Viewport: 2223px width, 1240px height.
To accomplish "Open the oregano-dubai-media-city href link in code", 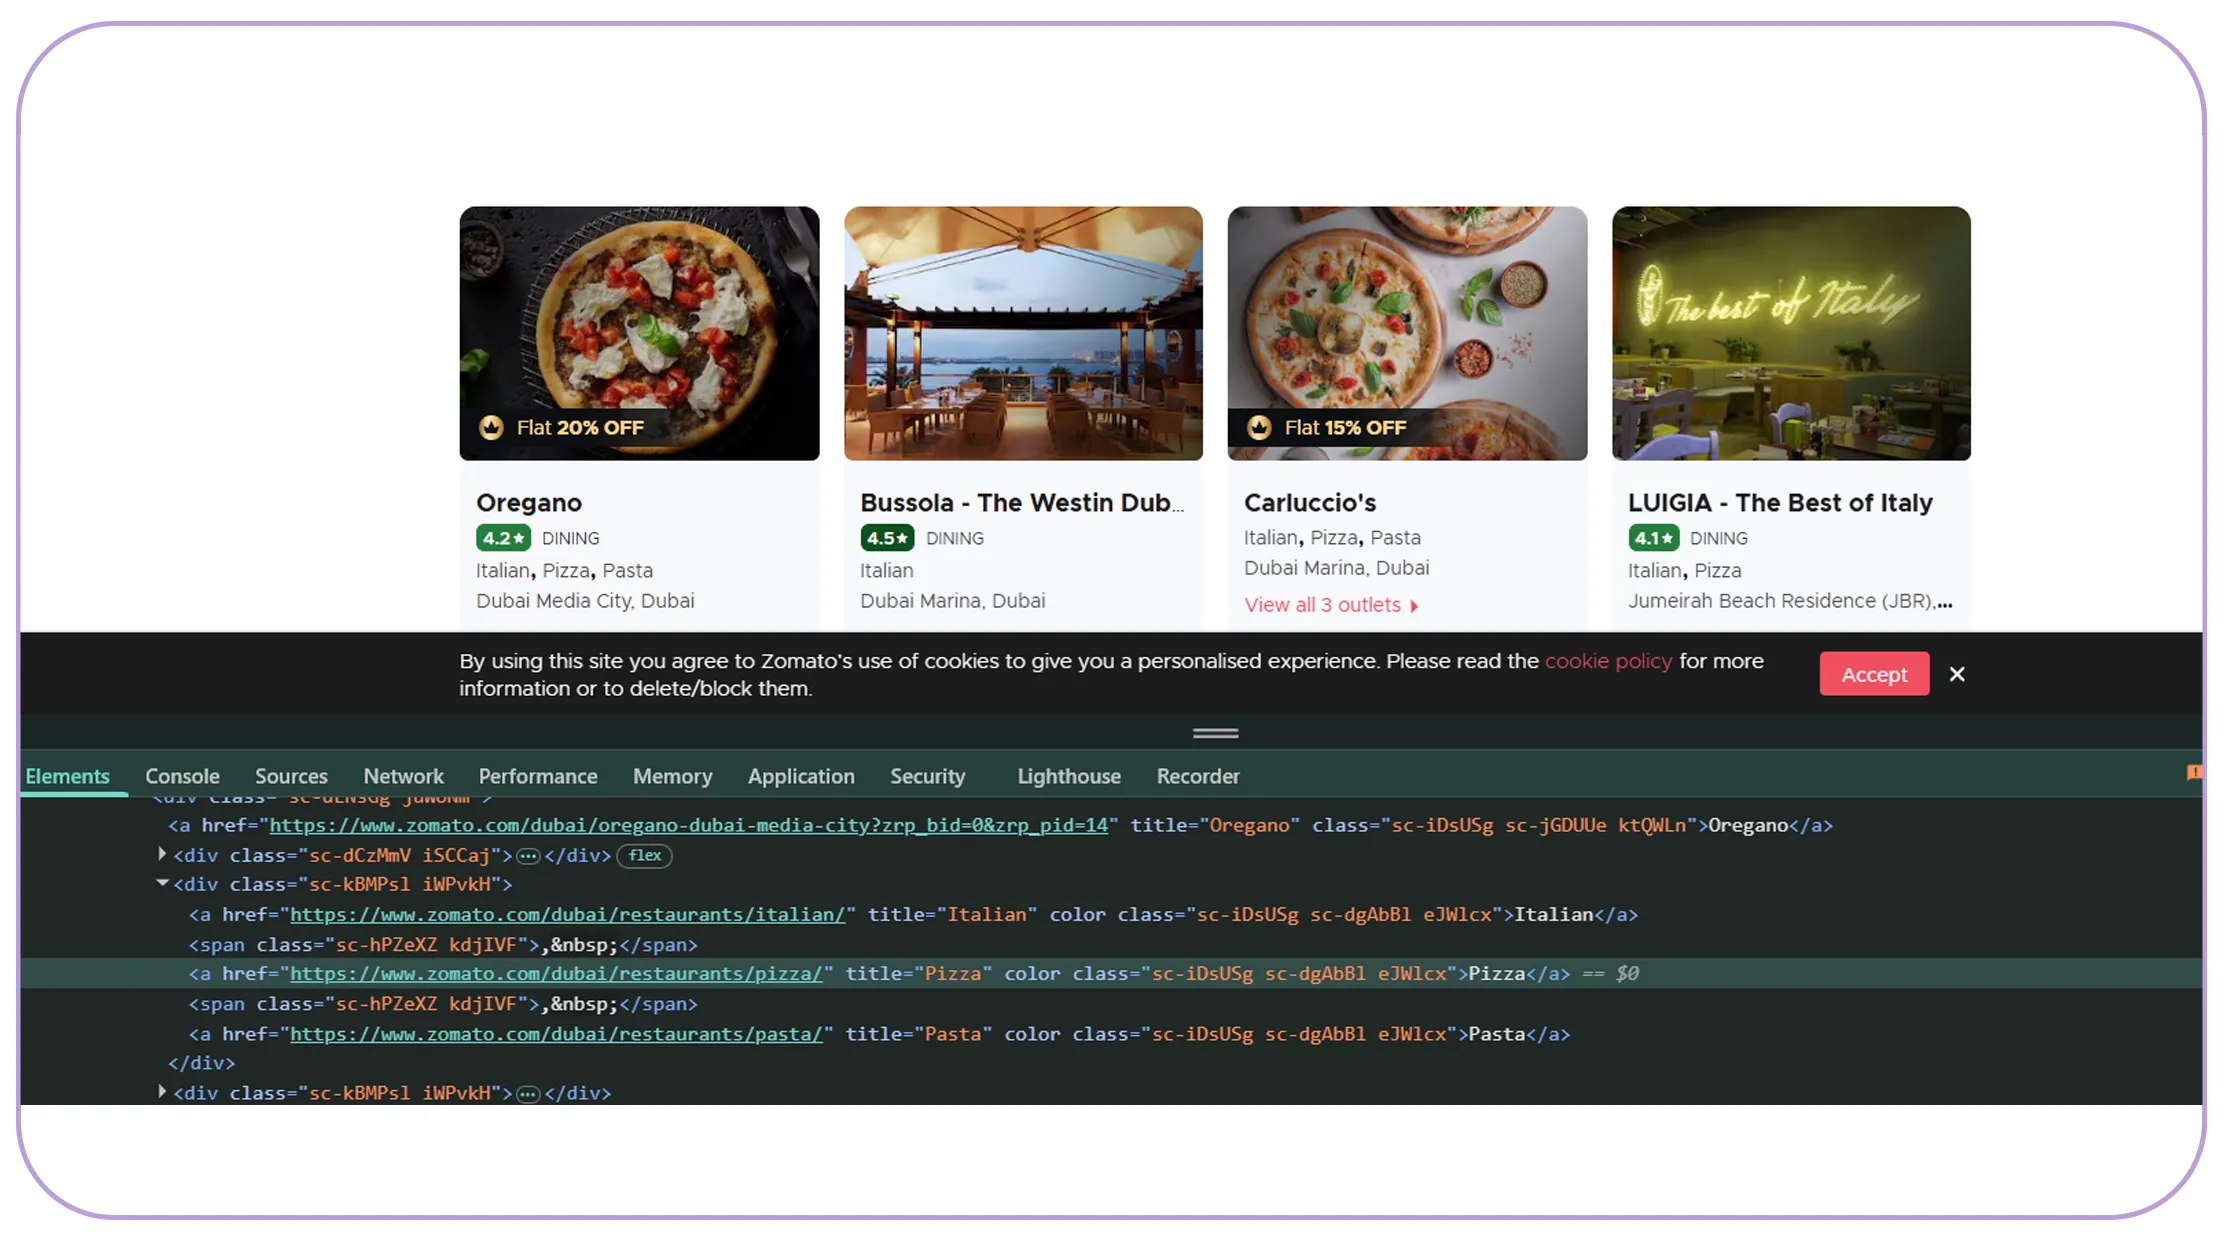I will pos(689,825).
